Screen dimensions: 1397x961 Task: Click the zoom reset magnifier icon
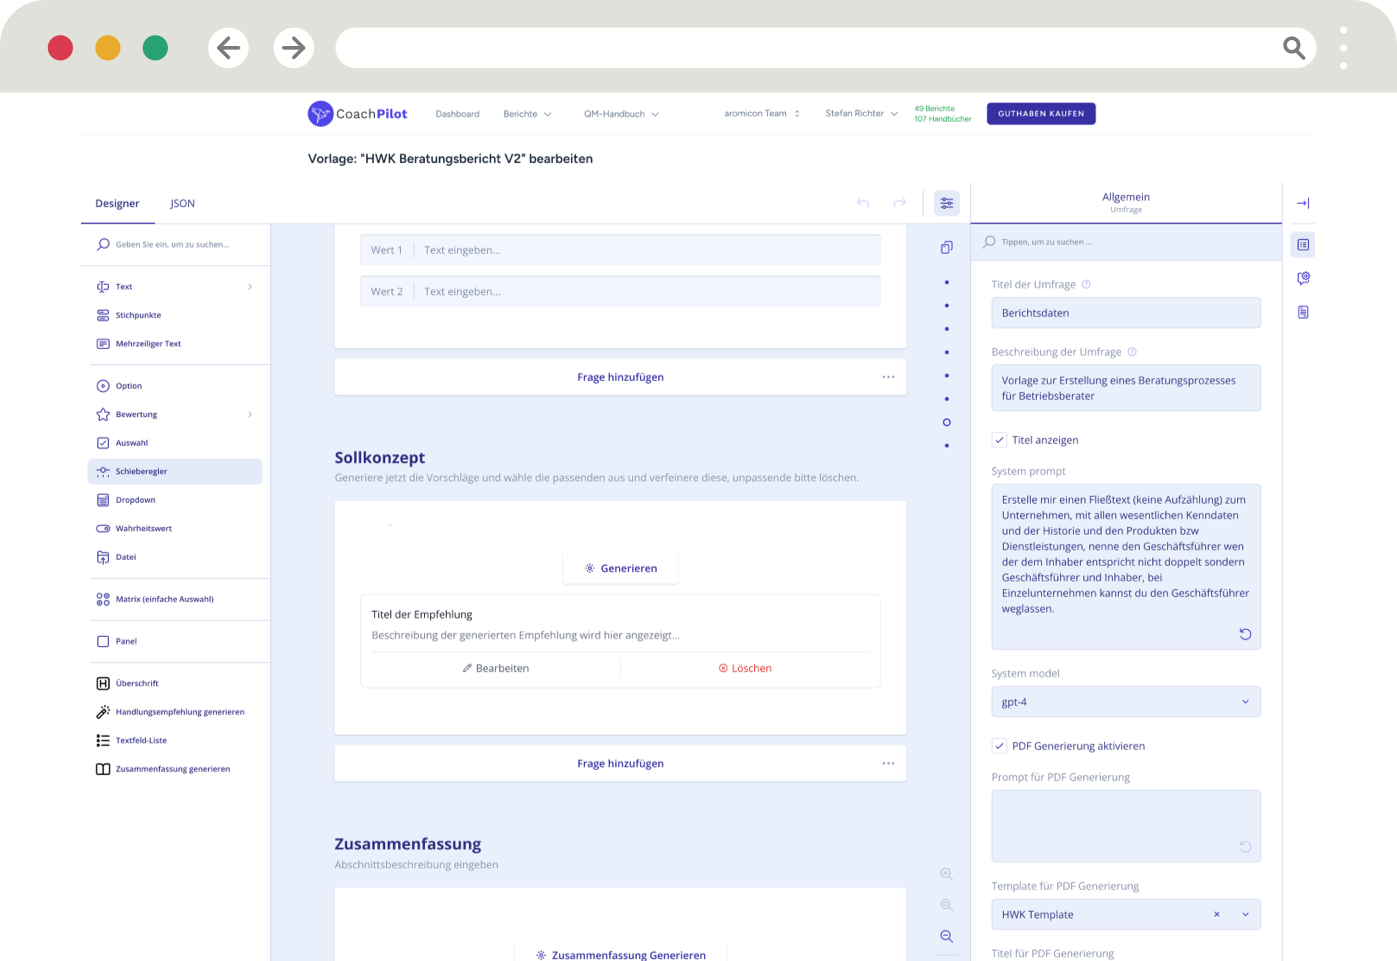[x=947, y=905]
